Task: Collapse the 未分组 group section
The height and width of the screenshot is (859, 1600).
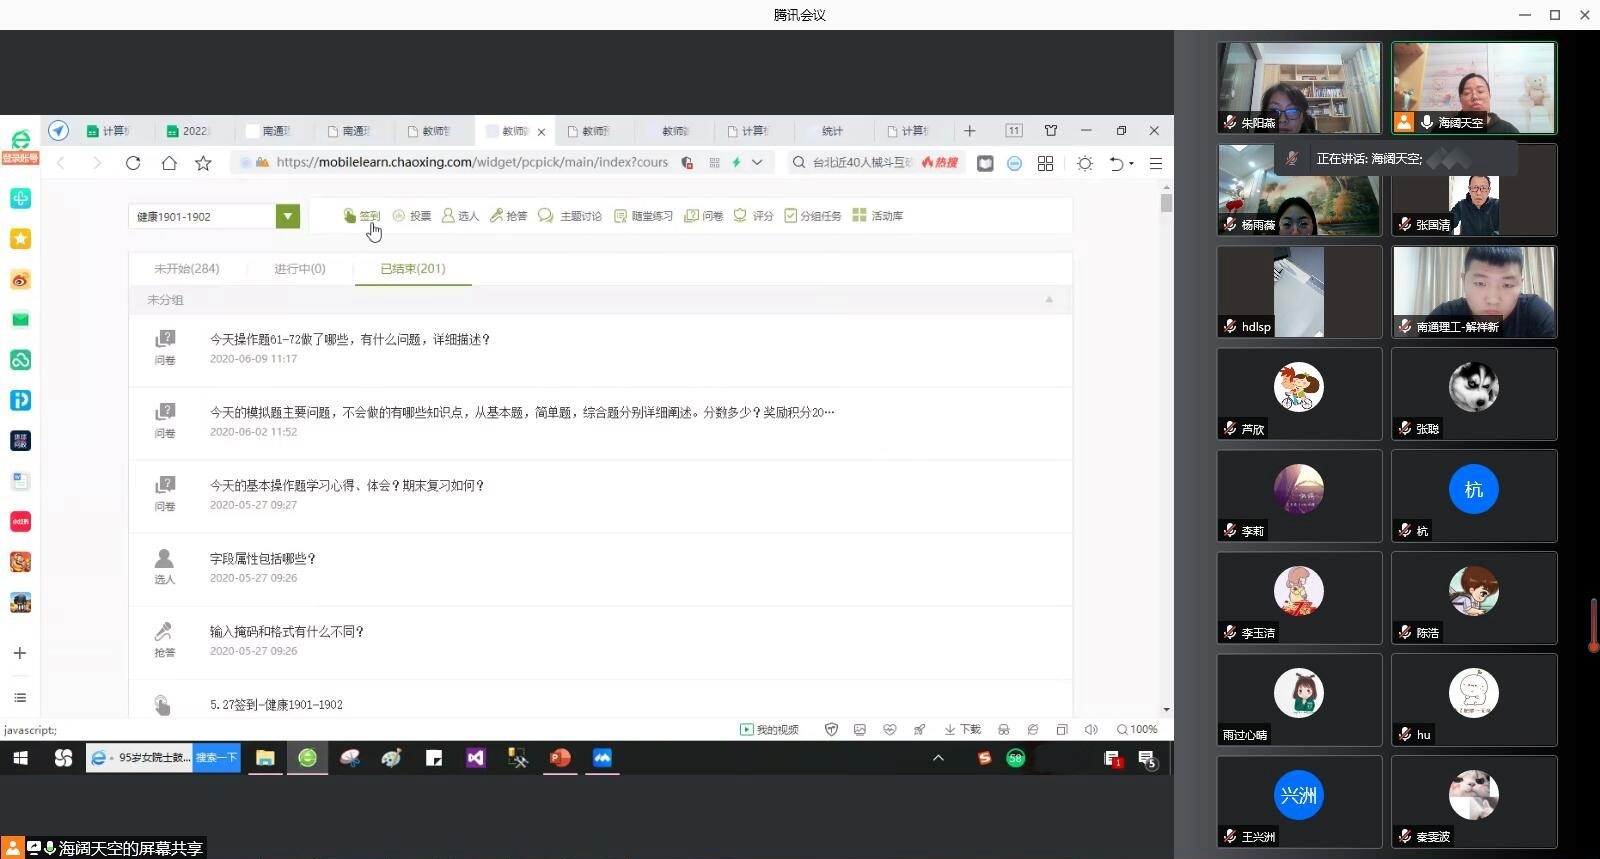Action: click(x=1049, y=300)
